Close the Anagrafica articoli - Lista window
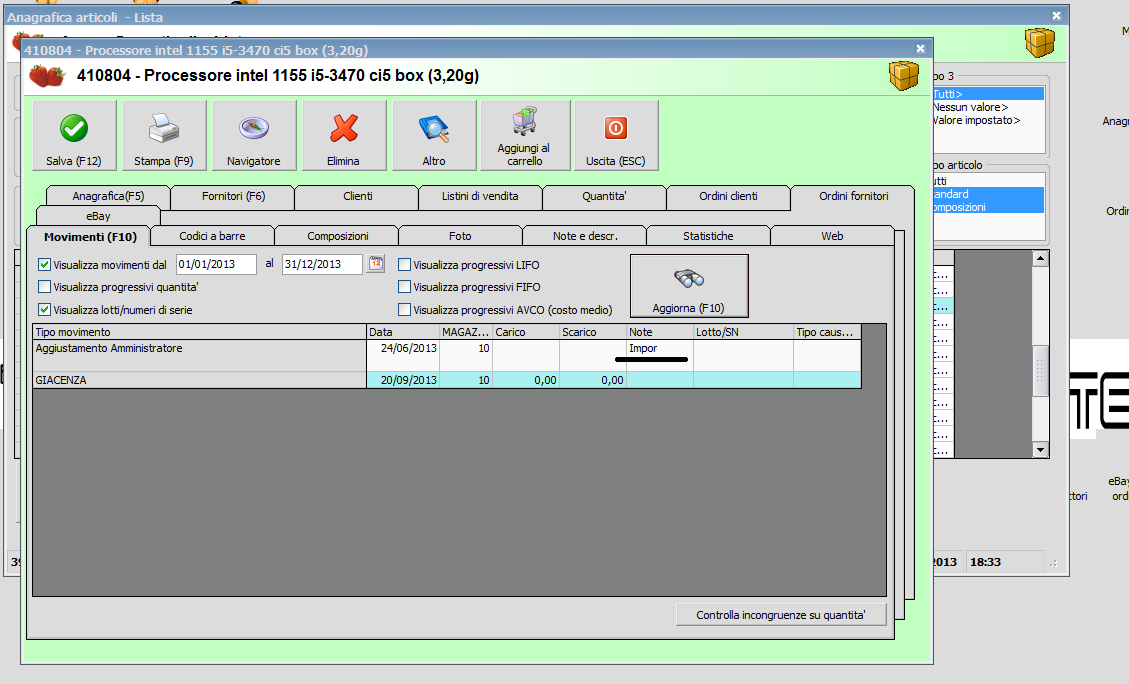 click(1056, 16)
